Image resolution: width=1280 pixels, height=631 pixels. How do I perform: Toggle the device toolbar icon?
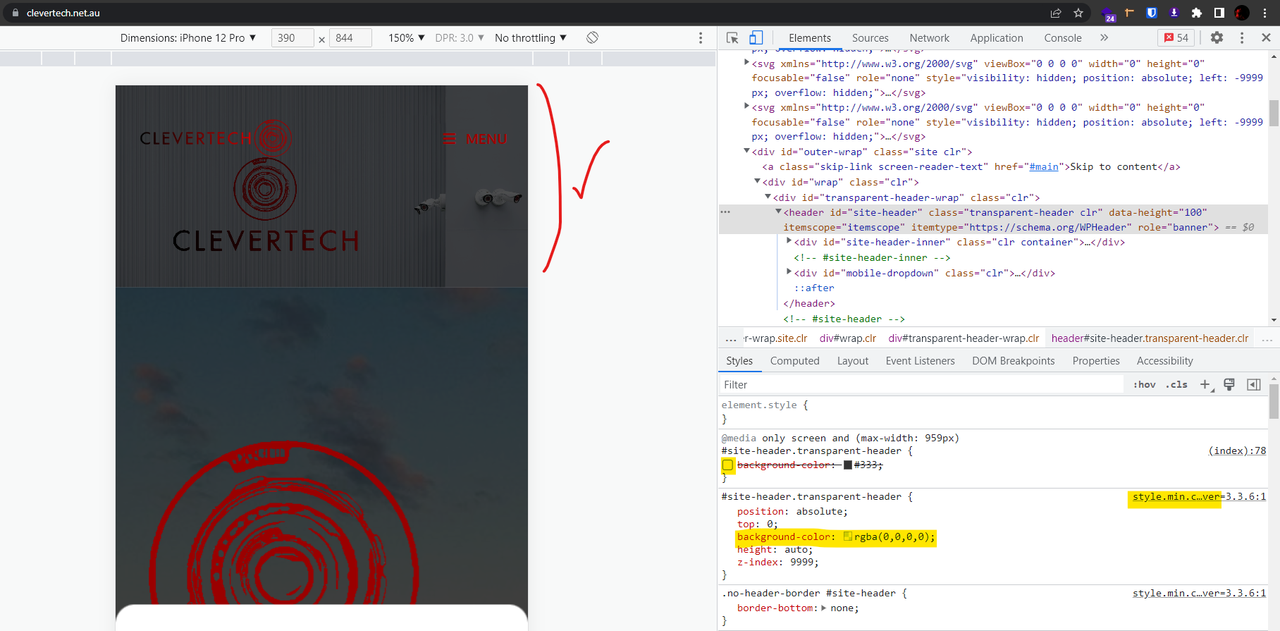tap(757, 38)
